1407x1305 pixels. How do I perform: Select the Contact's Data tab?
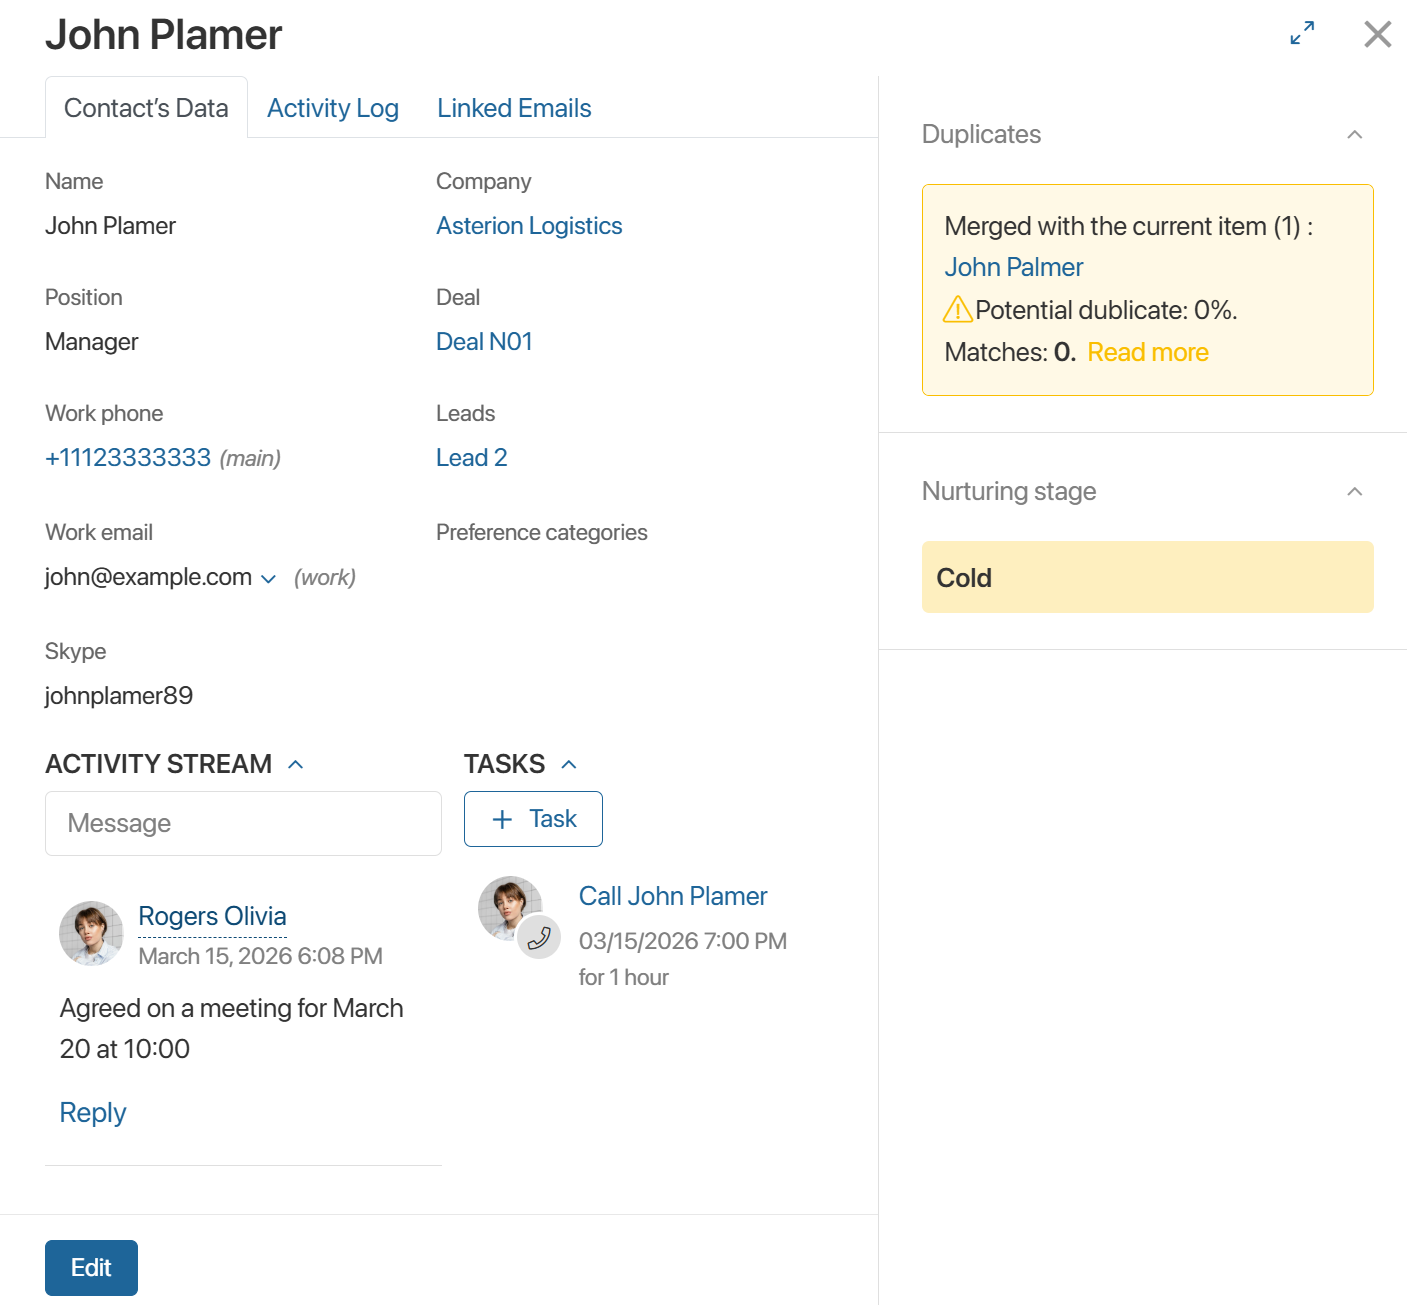click(x=146, y=108)
